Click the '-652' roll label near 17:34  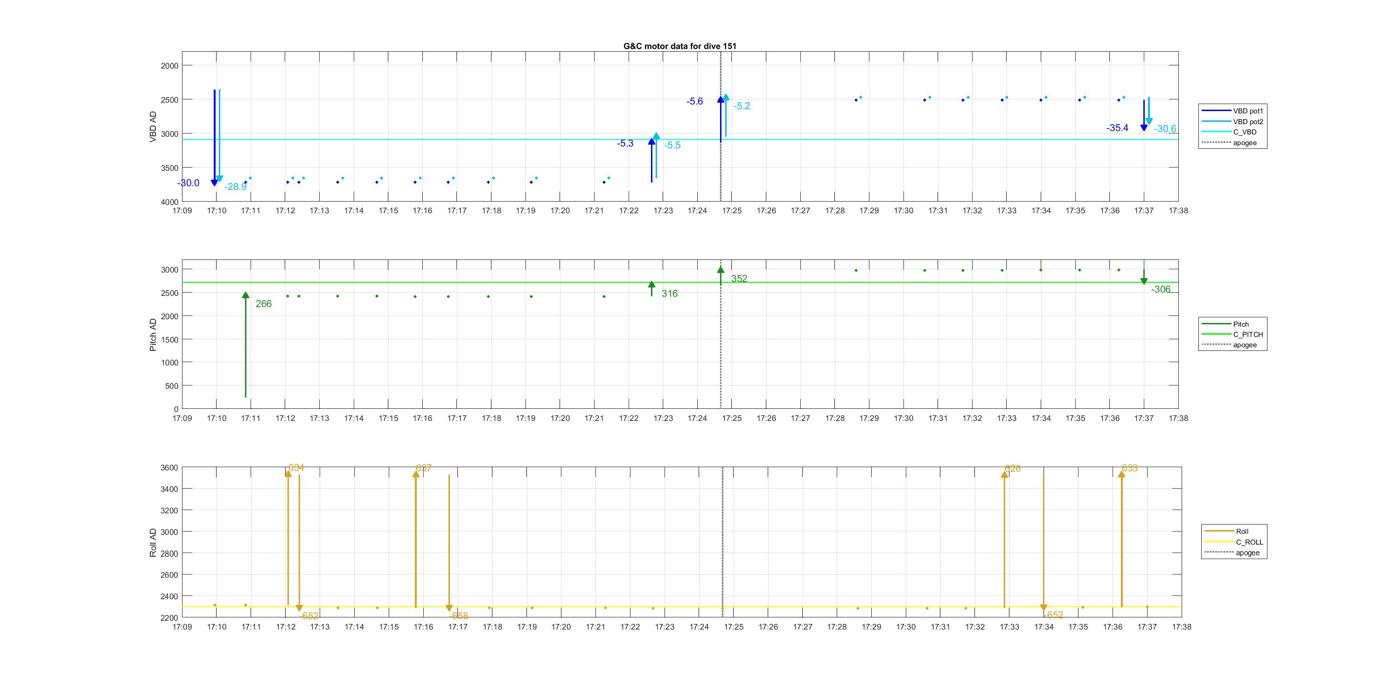click(1054, 616)
